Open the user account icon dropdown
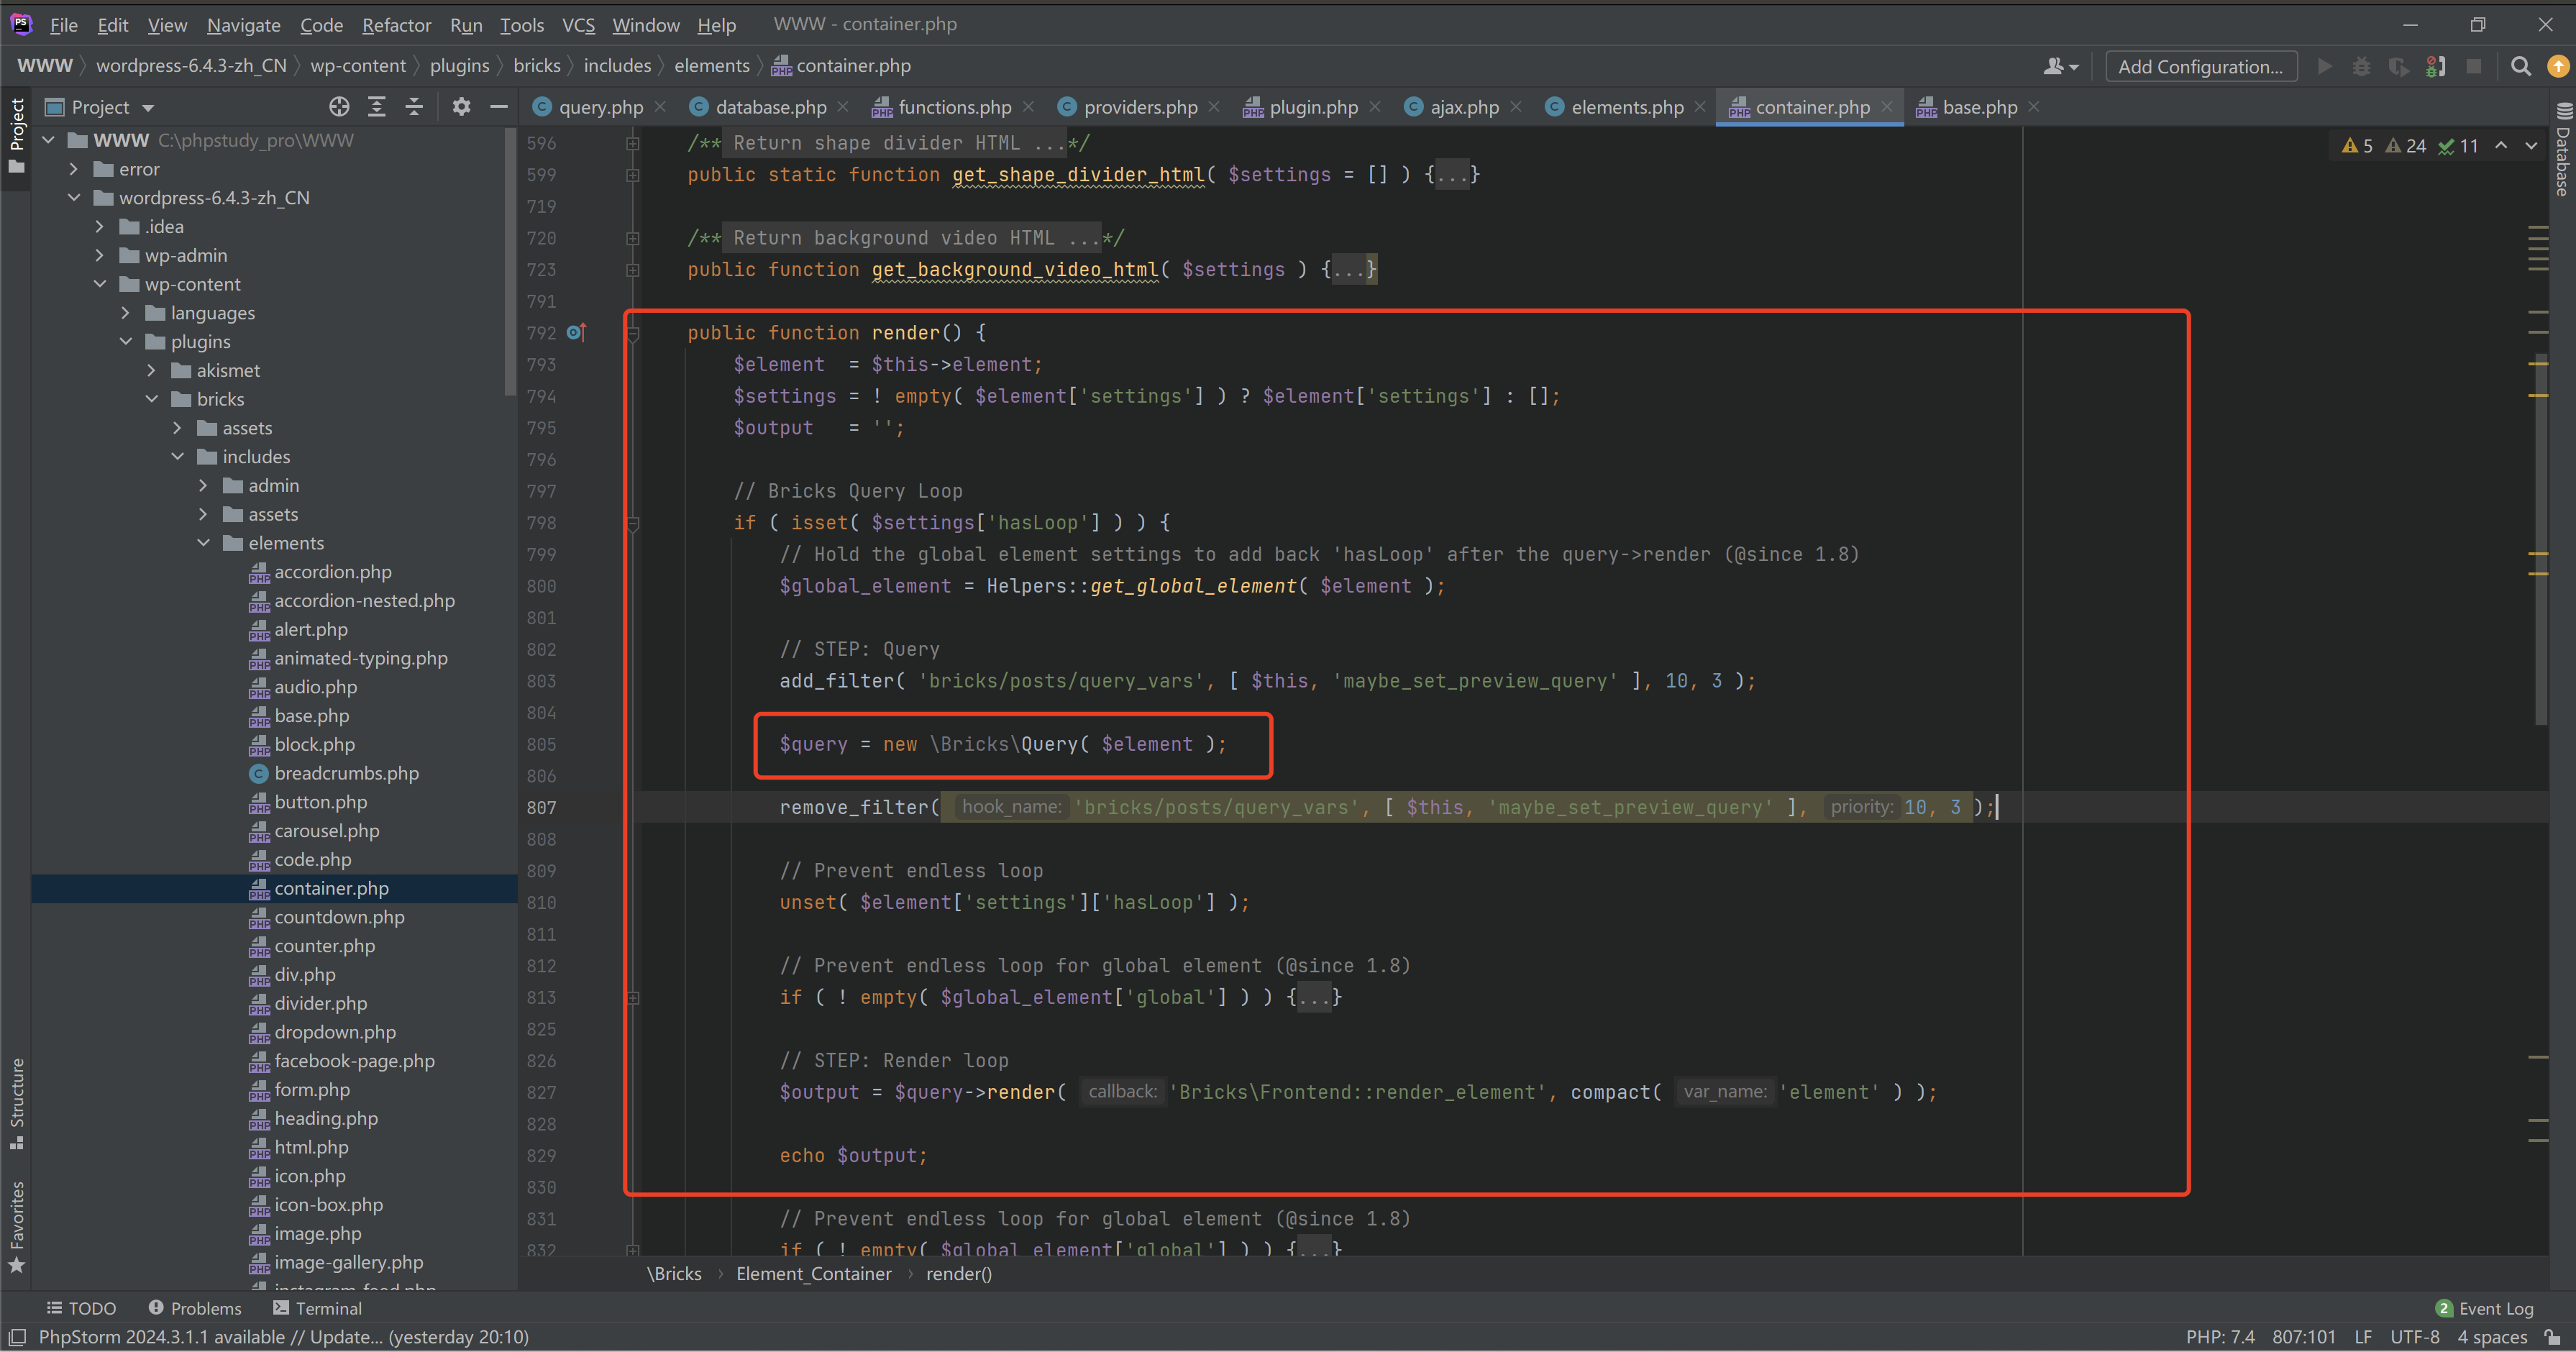 [2060, 67]
